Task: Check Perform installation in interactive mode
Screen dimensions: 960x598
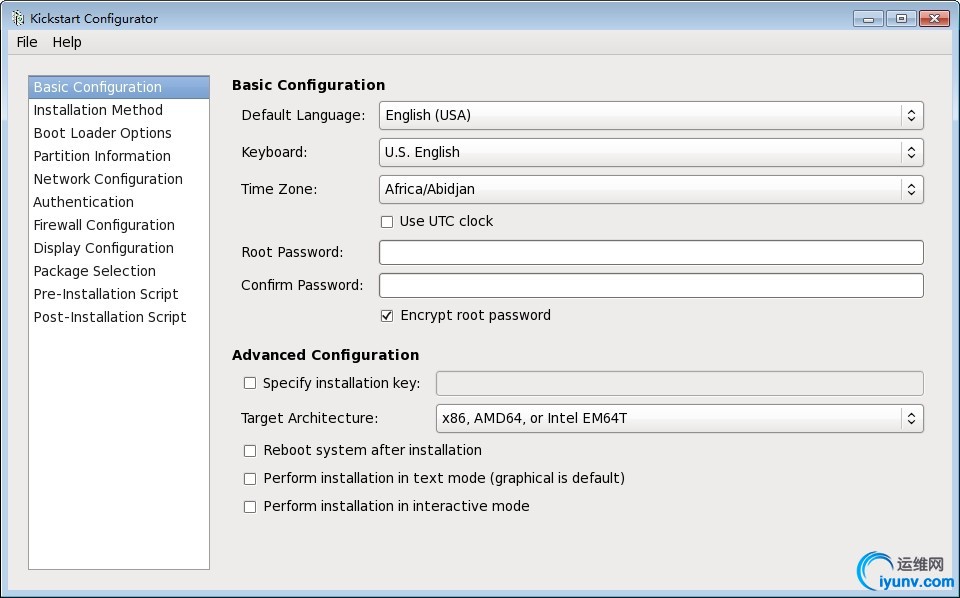Action: tap(250, 507)
